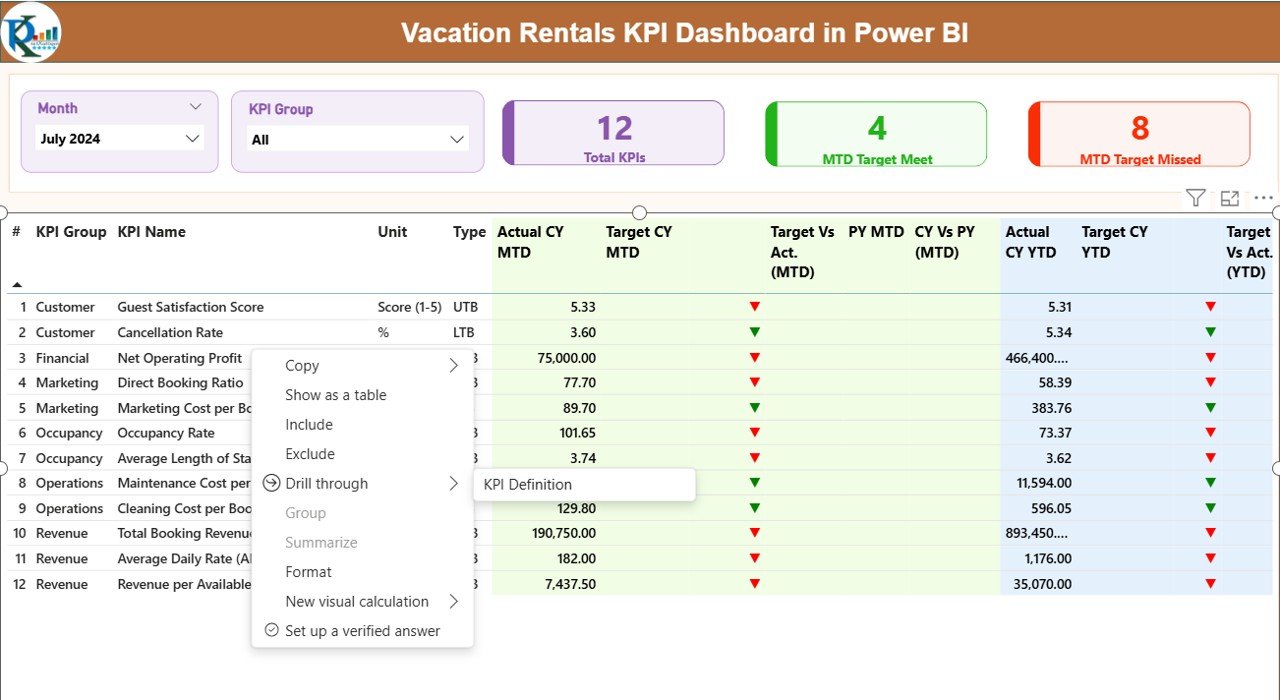Click the 4 MTD Target Meet card
Image resolution: width=1280 pixels, height=700 pixels.
point(876,132)
